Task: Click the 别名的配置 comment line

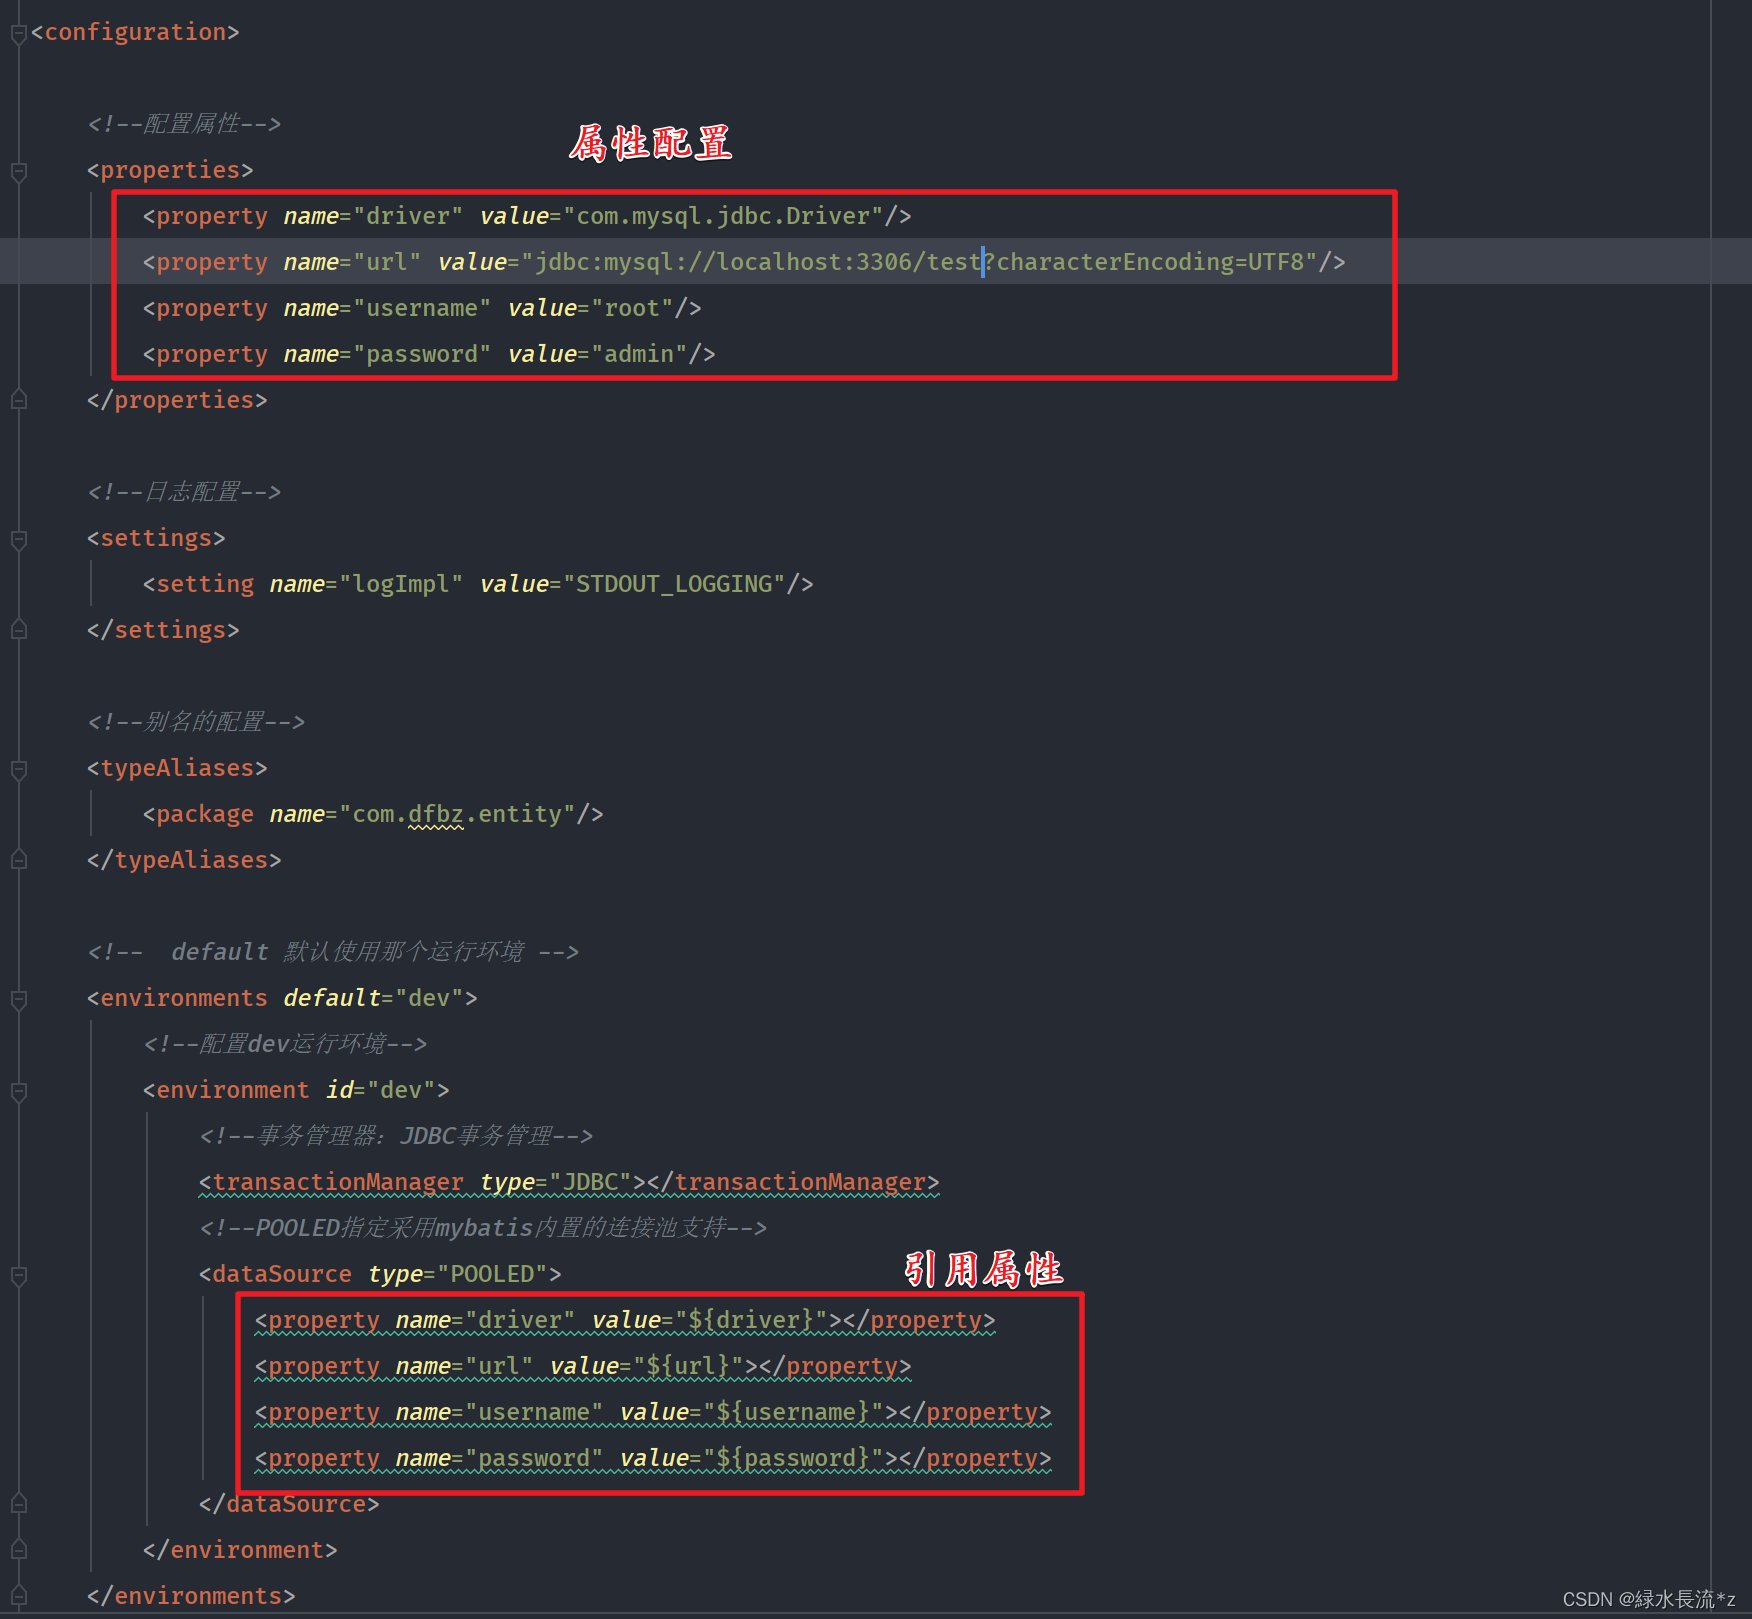Action: (x=196, y=722)
